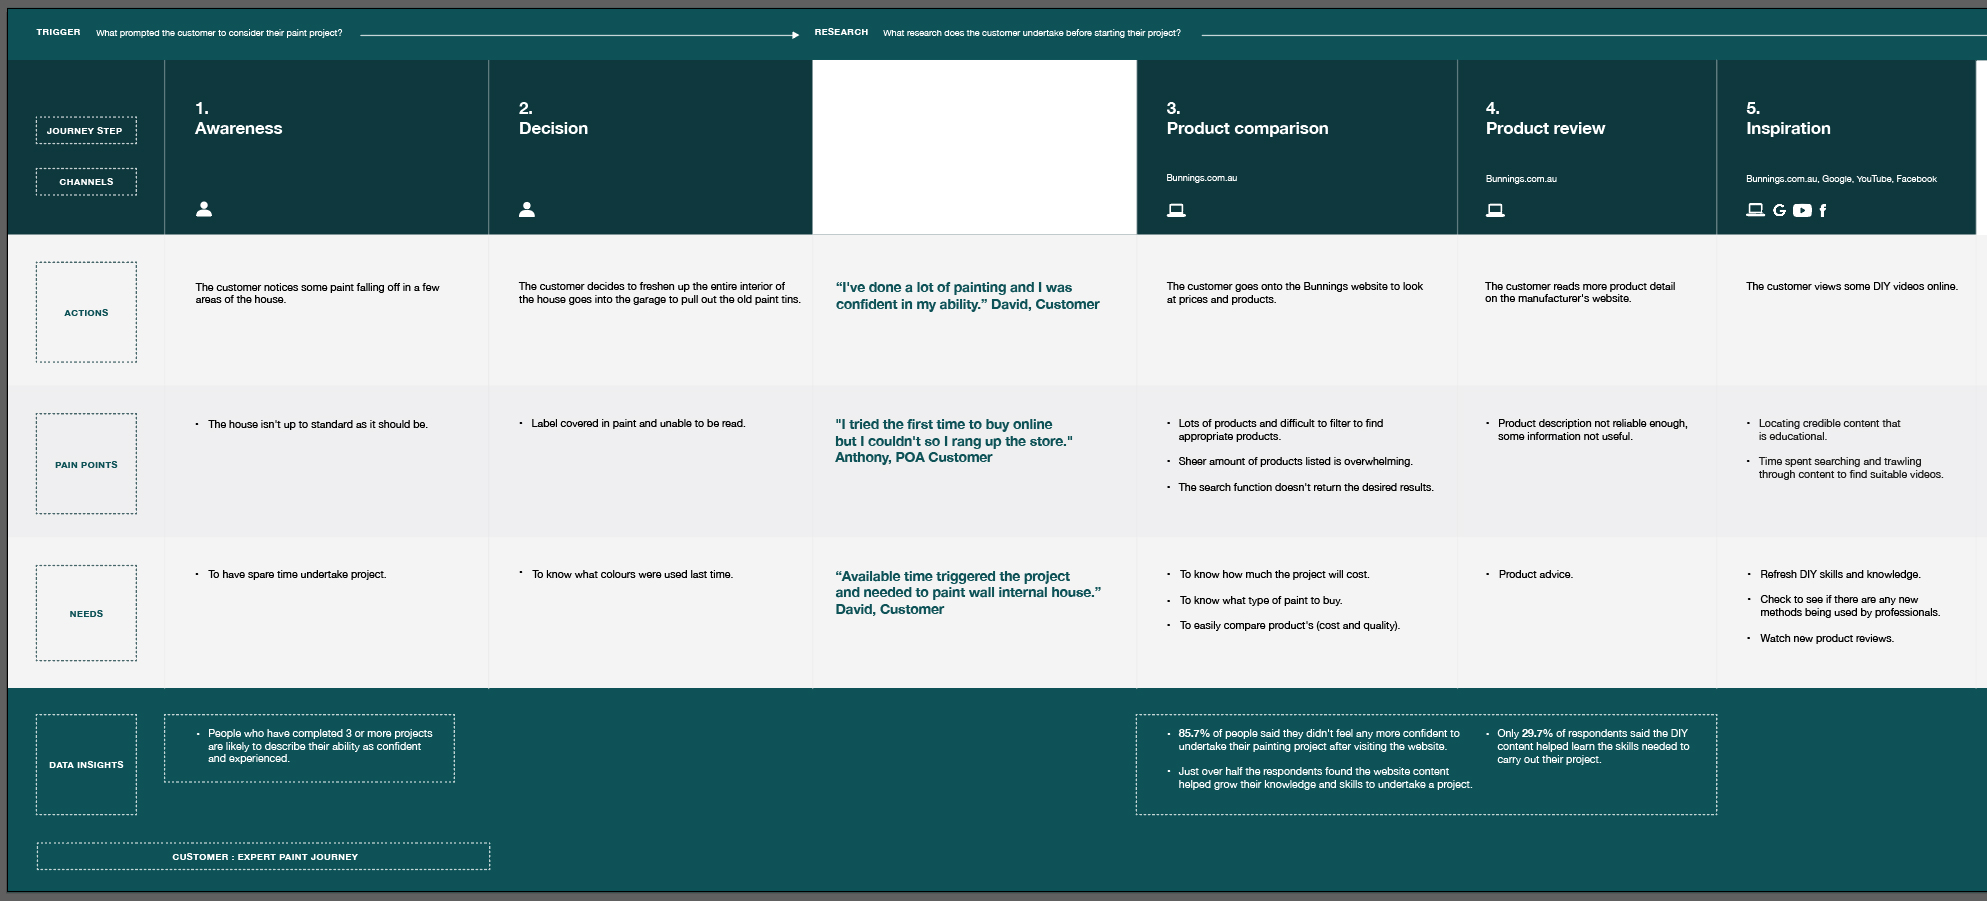This screenshot has width=1987, height=901.
Task: Click the "2. Decision" step heading
Action: [553, 118]
